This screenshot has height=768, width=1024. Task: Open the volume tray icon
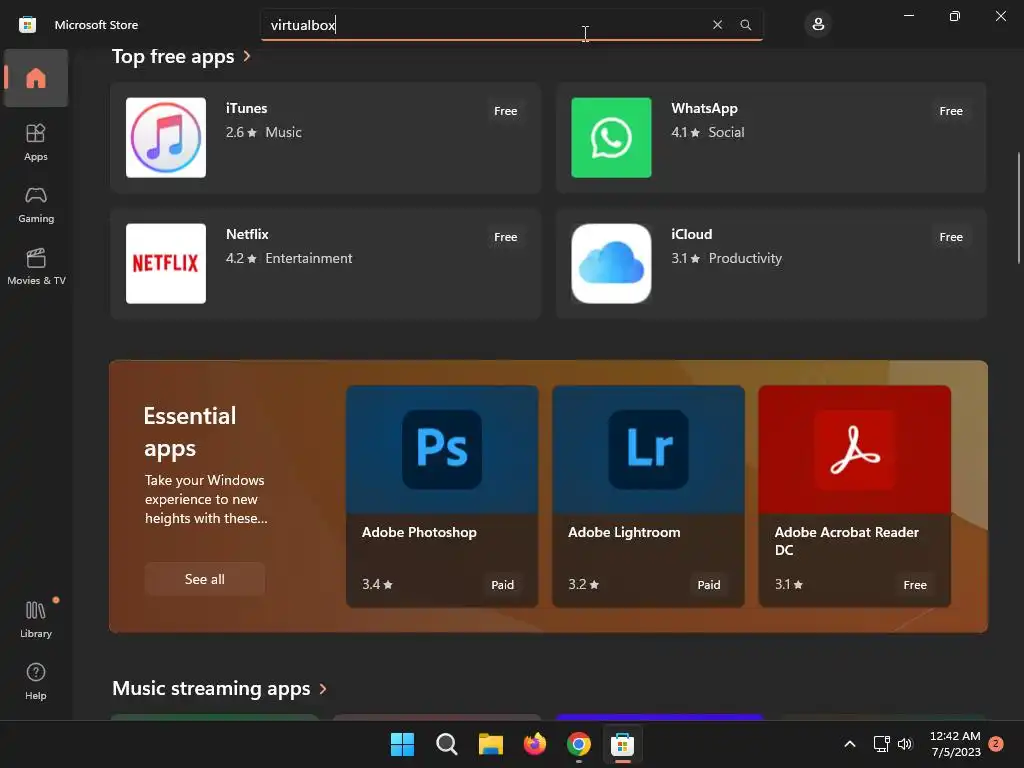point(904,744)
